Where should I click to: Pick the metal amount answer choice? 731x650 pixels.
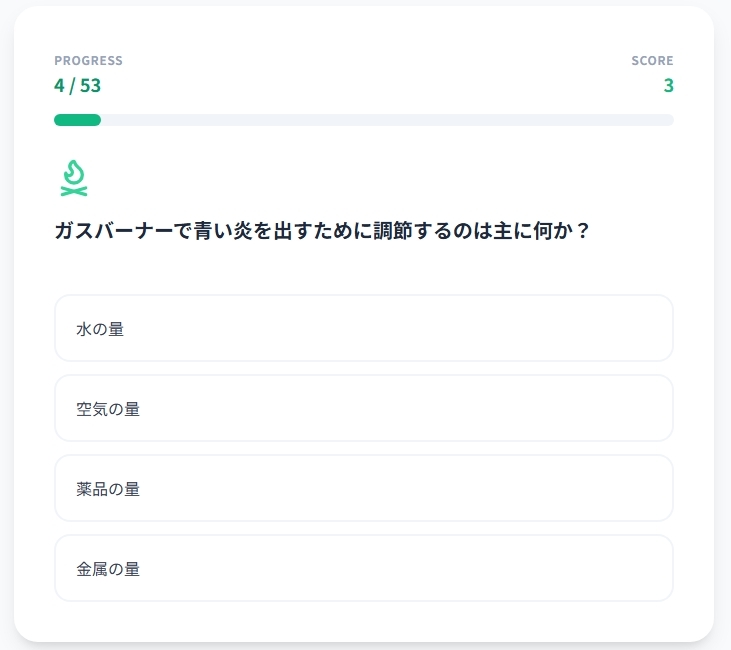coord(363,568)
